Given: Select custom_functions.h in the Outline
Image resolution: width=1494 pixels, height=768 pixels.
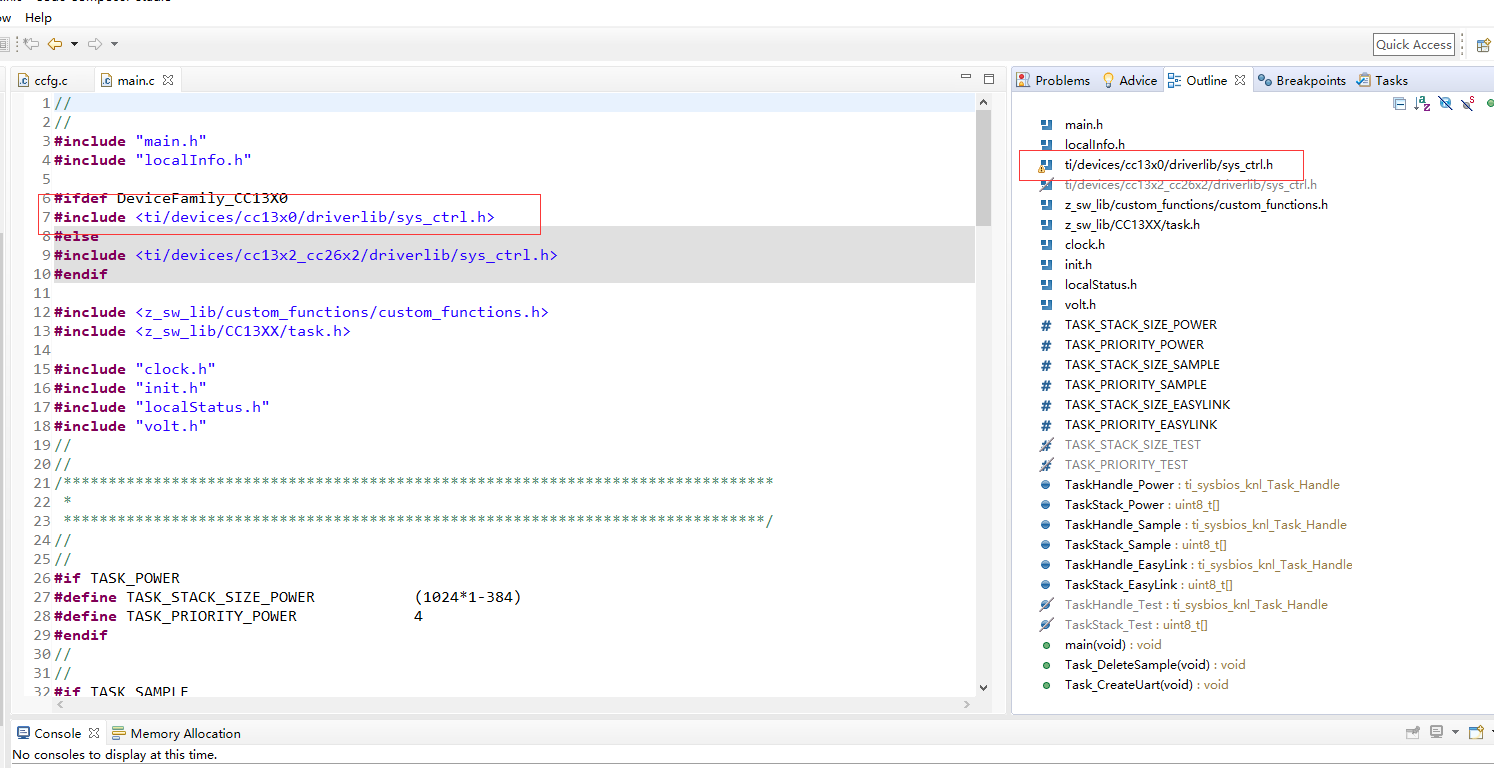Looking at the screenshot, I should point(1196,205).
